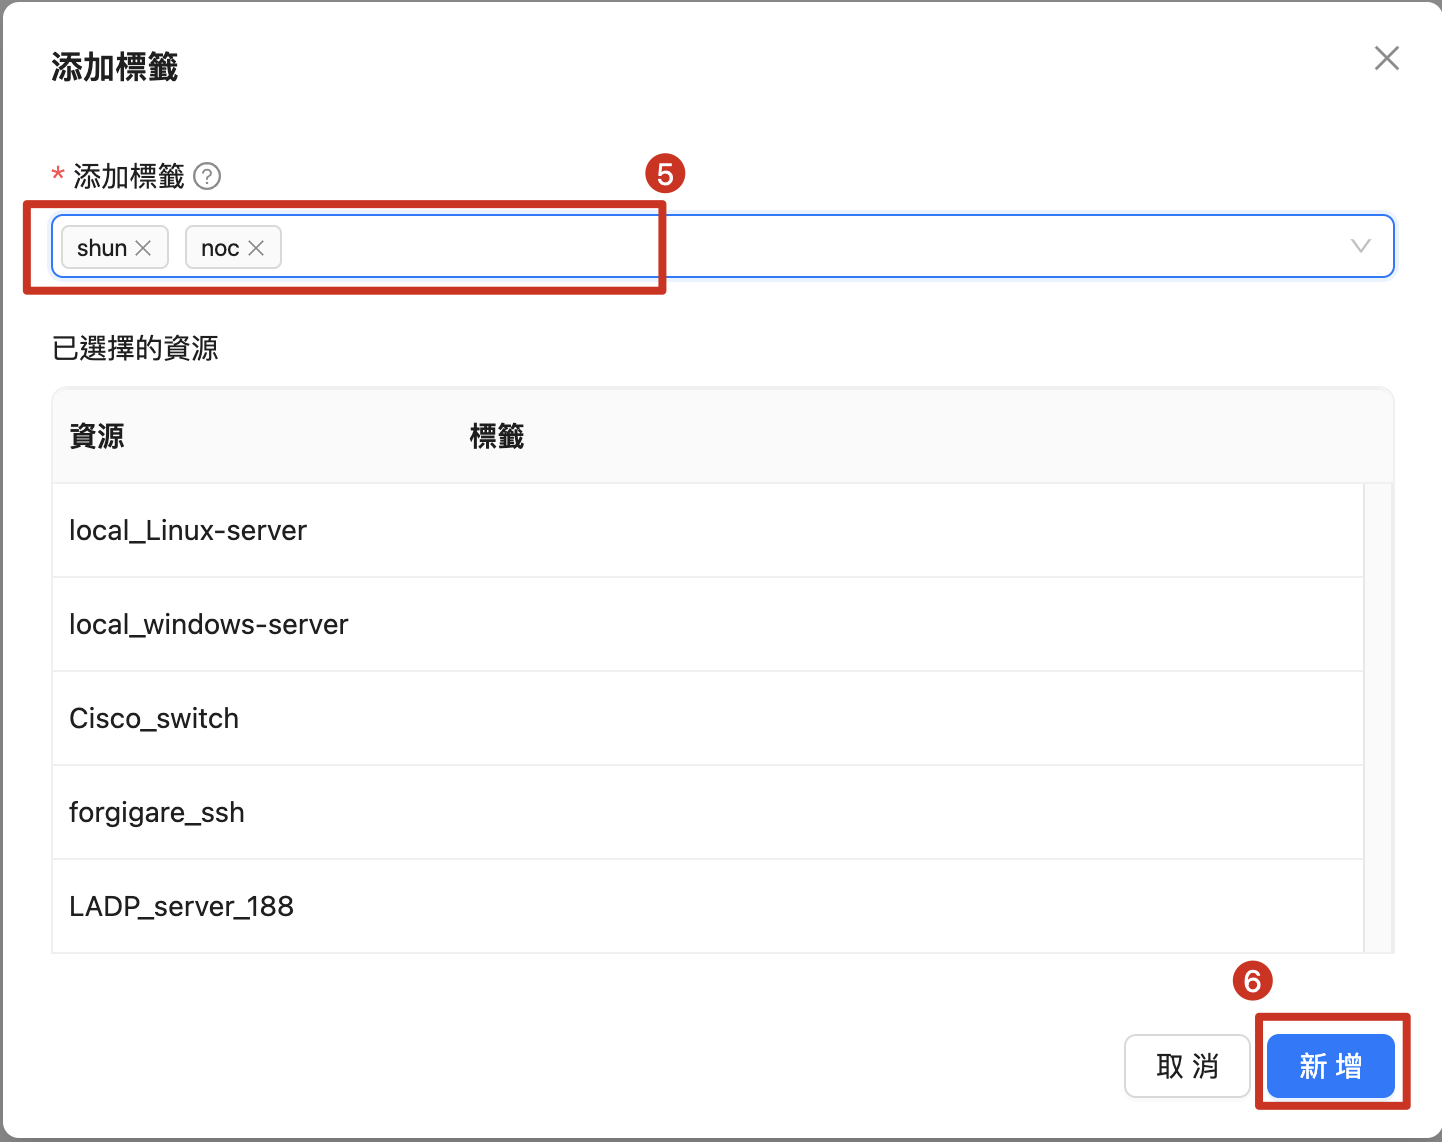
Task: Select the LADP_server_188 resource row
Action: click(x=181, y=907)
